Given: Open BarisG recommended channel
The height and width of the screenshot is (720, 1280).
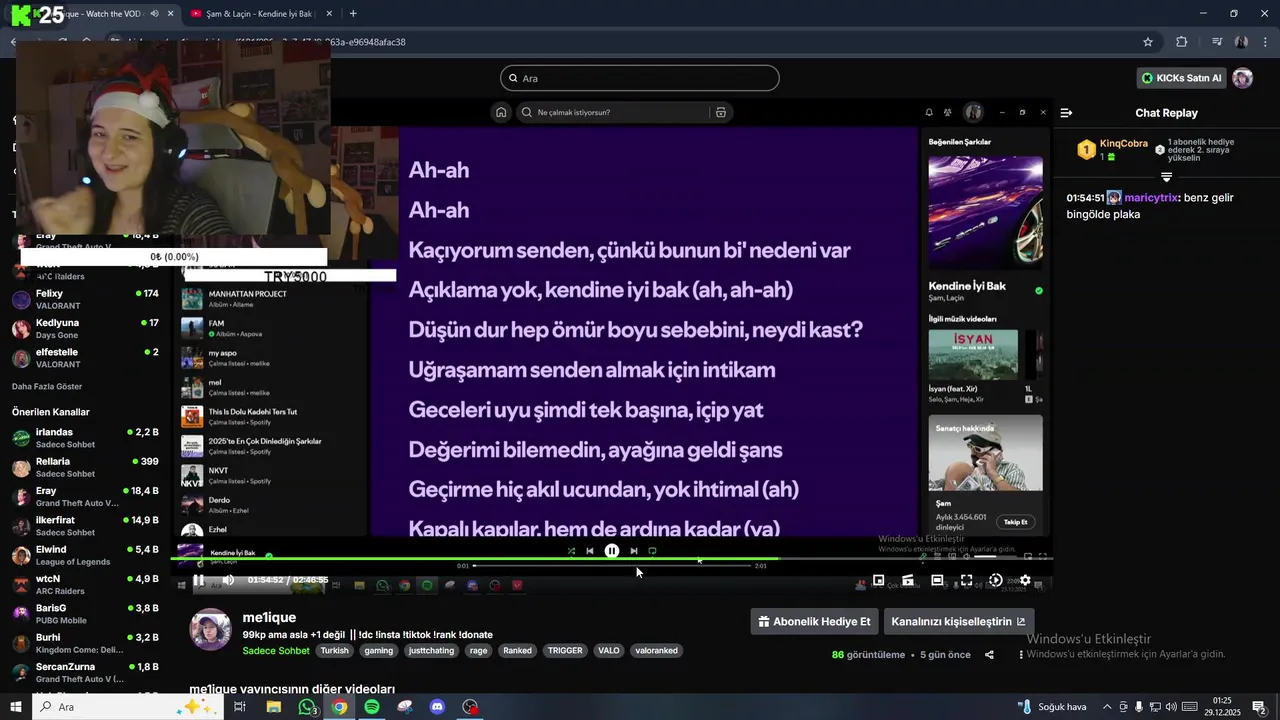Looking at the screenshot, I should [85, 614].
